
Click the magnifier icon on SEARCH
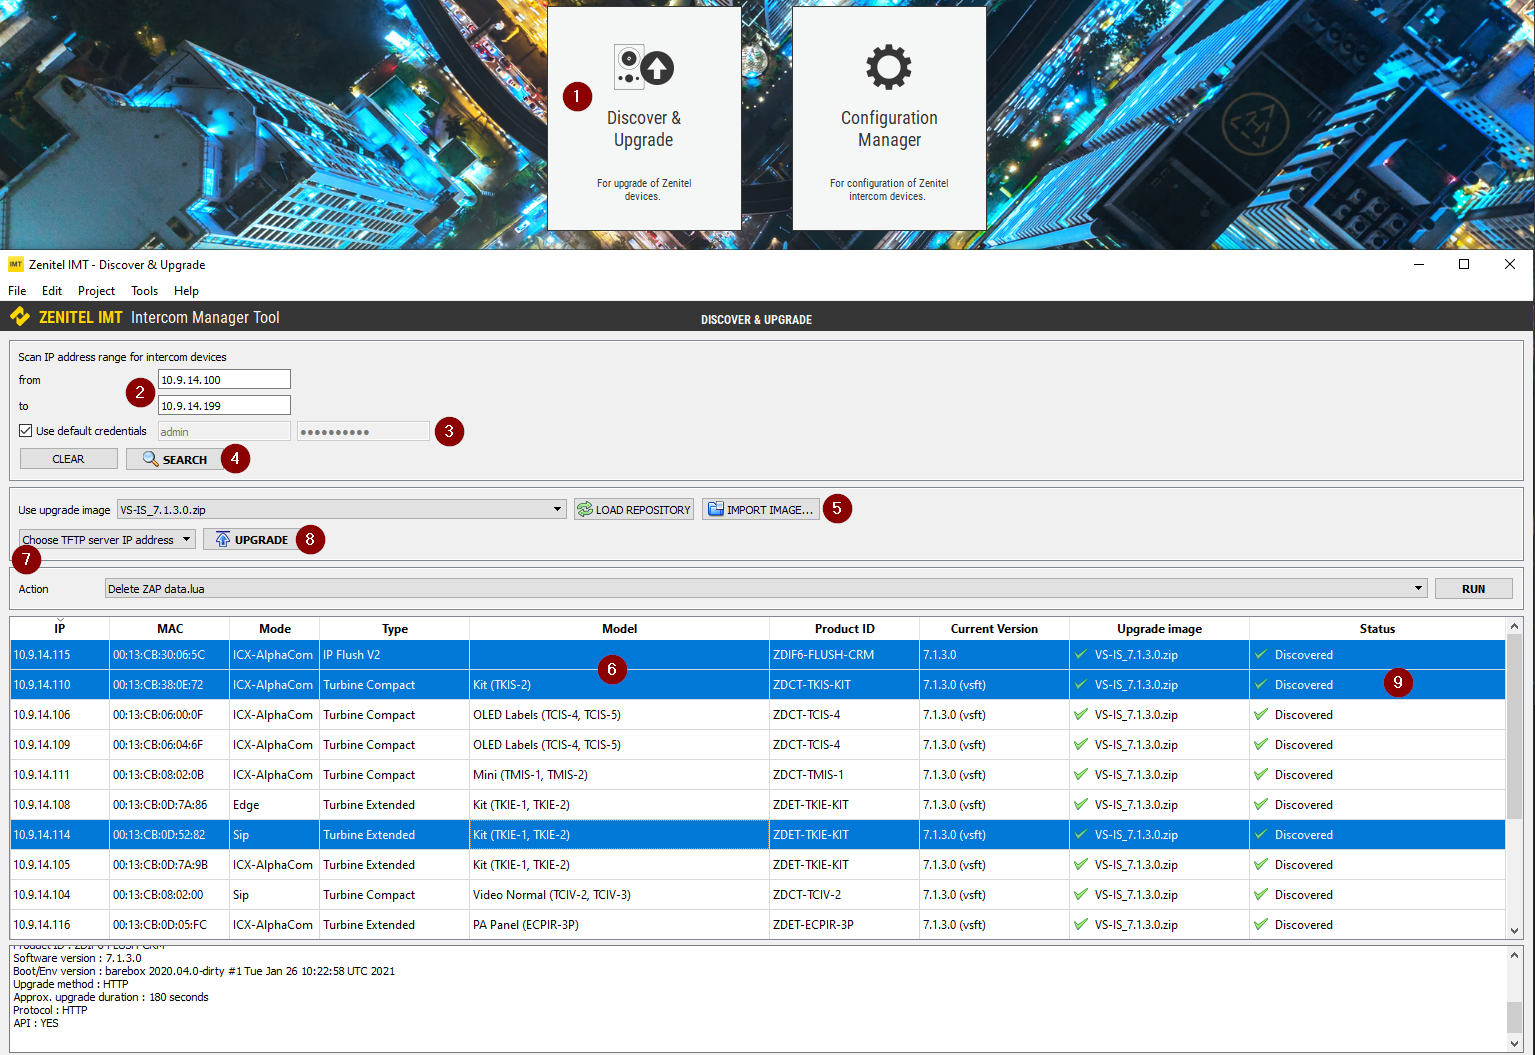(150, 459)
